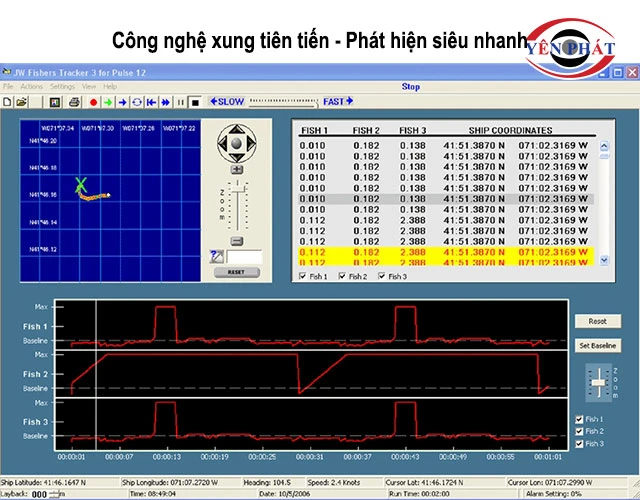This screenshot has width=640, height=500.
Task: Click the map zoom-in plus button
Action: (237, 170)
